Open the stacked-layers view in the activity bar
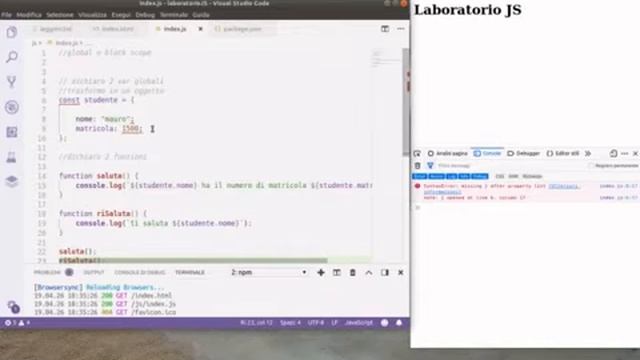Viewport: 640px width, 360px height. pyautogui.click(x=12, y=181)
